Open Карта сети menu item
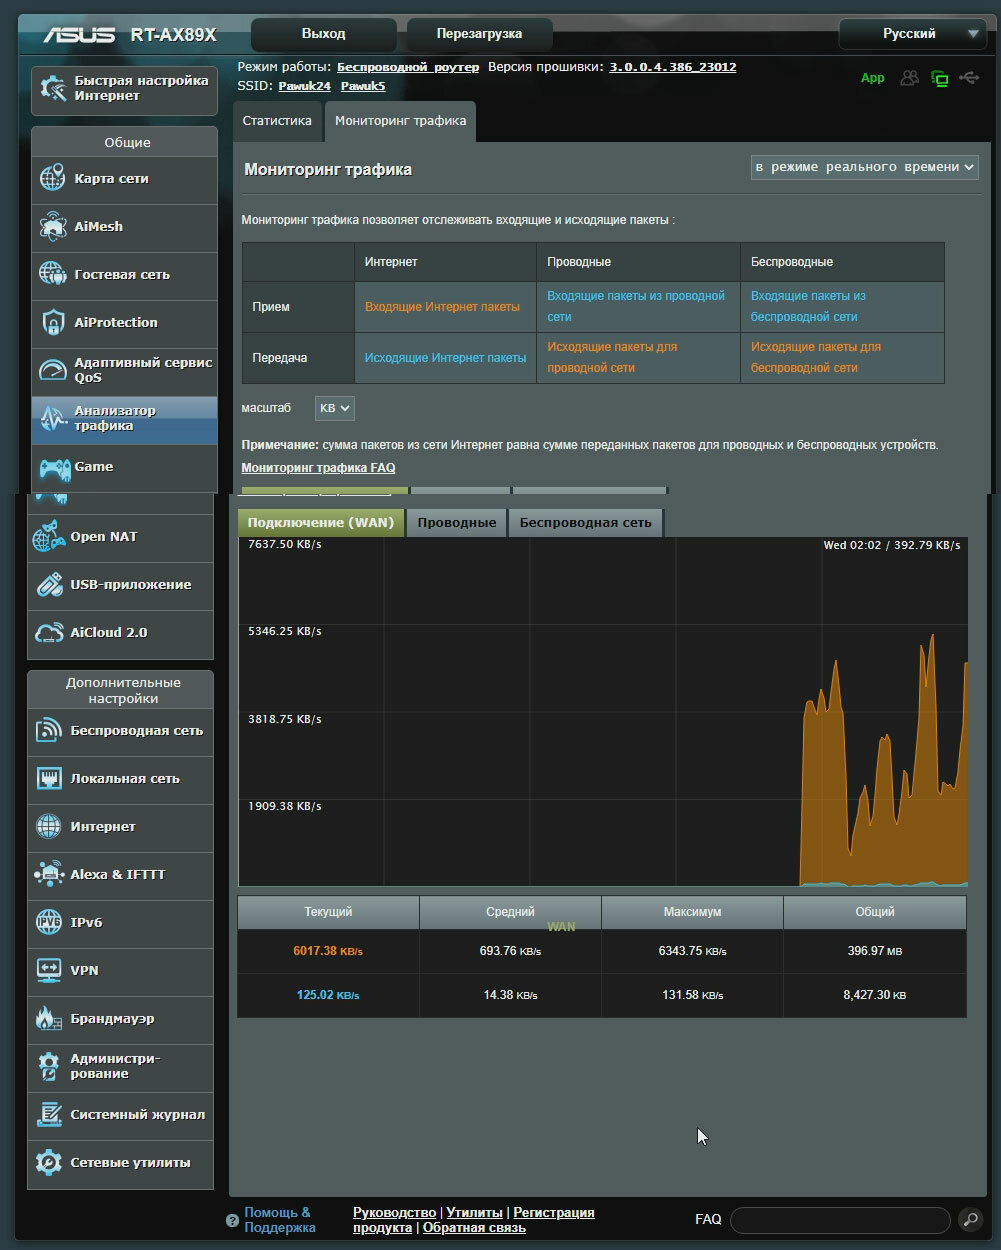Viewport: 1001px width, 1250px height. (x=124, y=179)
